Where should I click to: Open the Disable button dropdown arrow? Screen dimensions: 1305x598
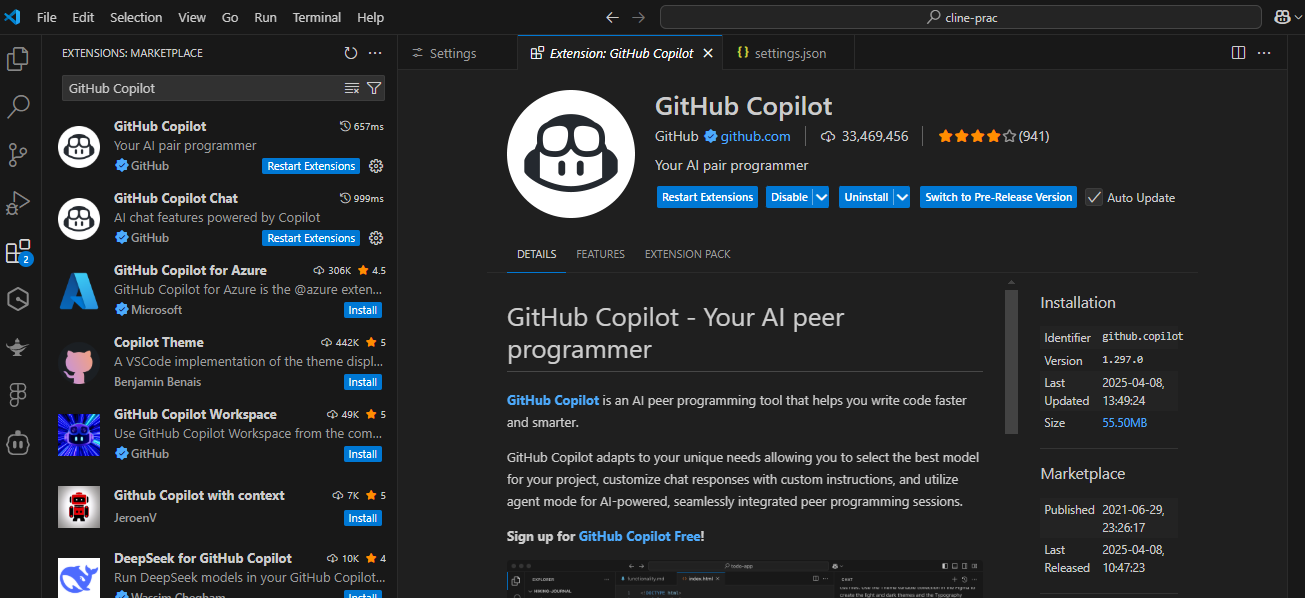tap(820, 197)
